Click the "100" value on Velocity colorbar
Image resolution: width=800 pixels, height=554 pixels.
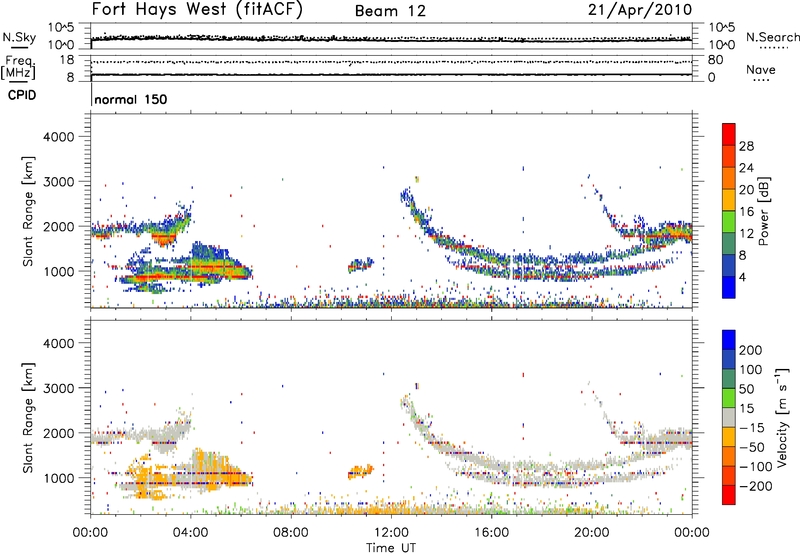coord(751,369)
